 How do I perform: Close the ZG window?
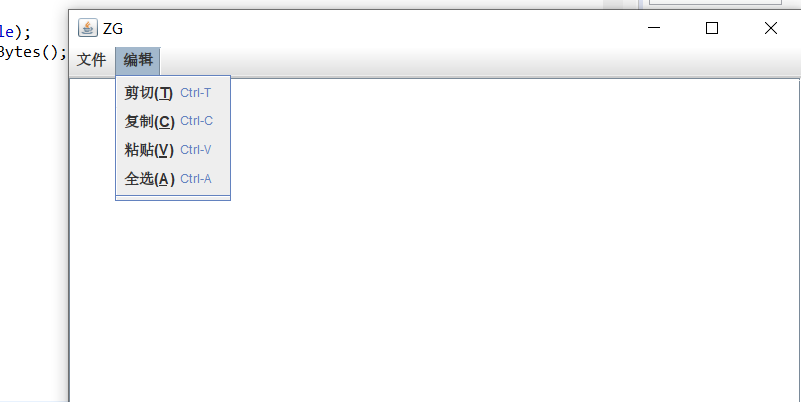tap(770, 28)
